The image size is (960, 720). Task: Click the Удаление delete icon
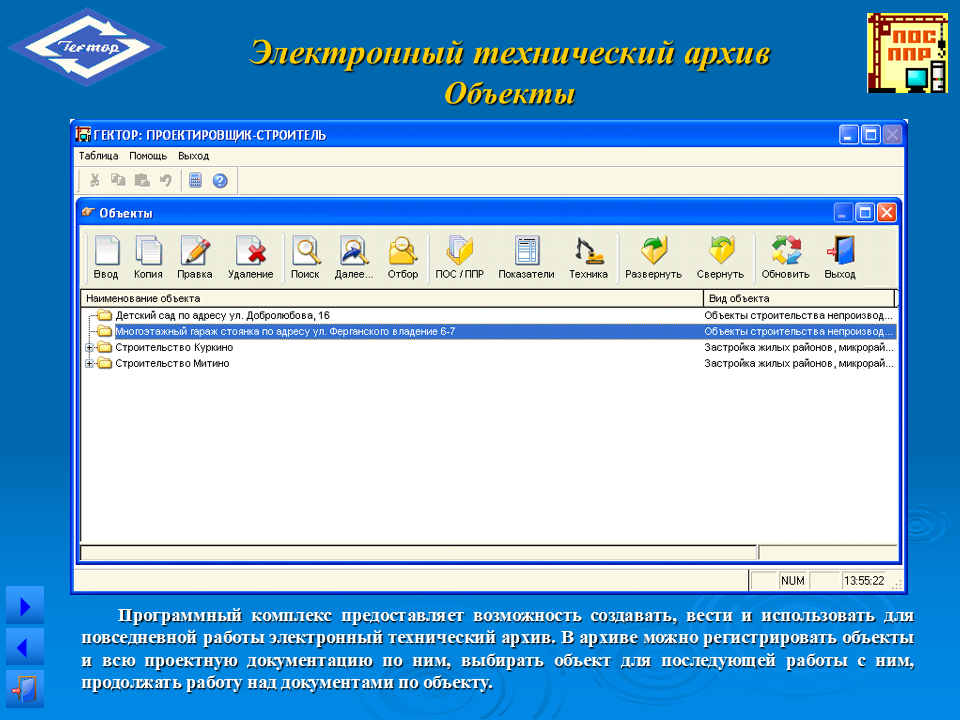tap(250, 257)
